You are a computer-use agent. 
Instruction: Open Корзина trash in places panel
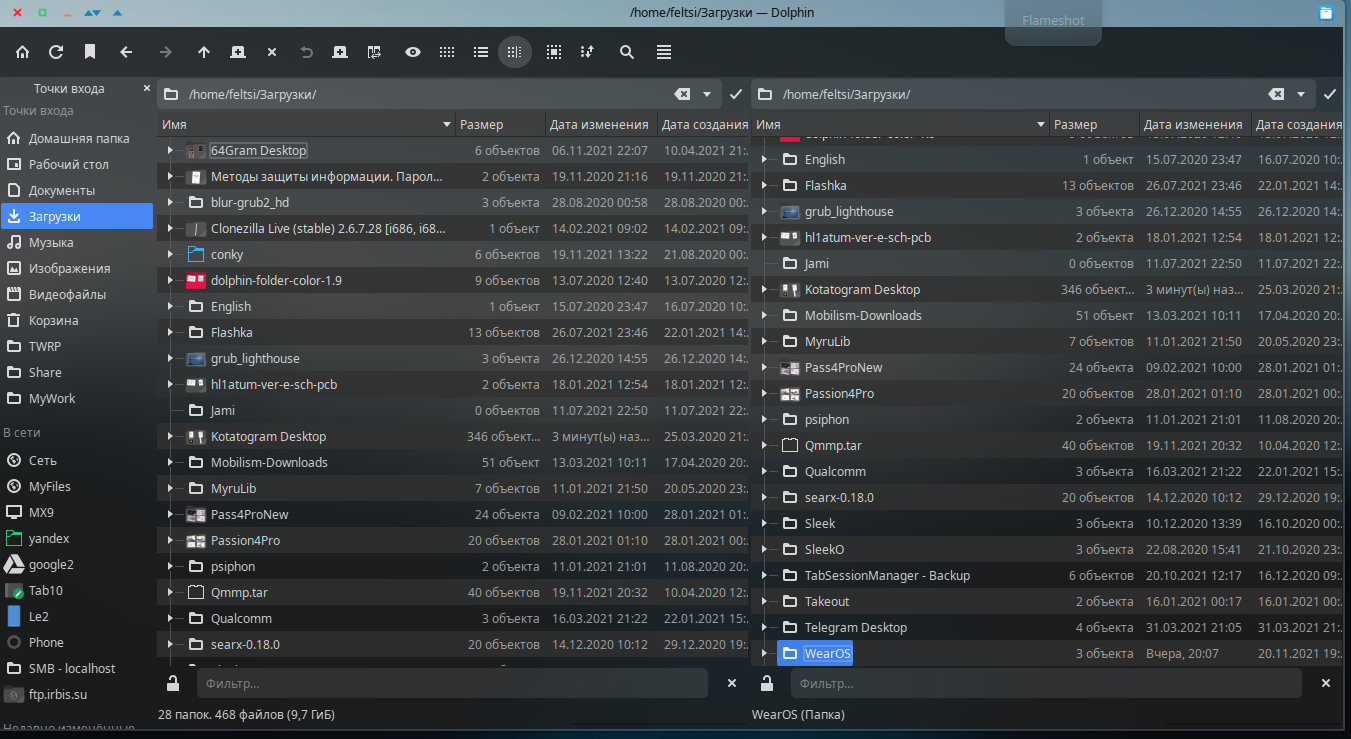[x=77, y=320]
